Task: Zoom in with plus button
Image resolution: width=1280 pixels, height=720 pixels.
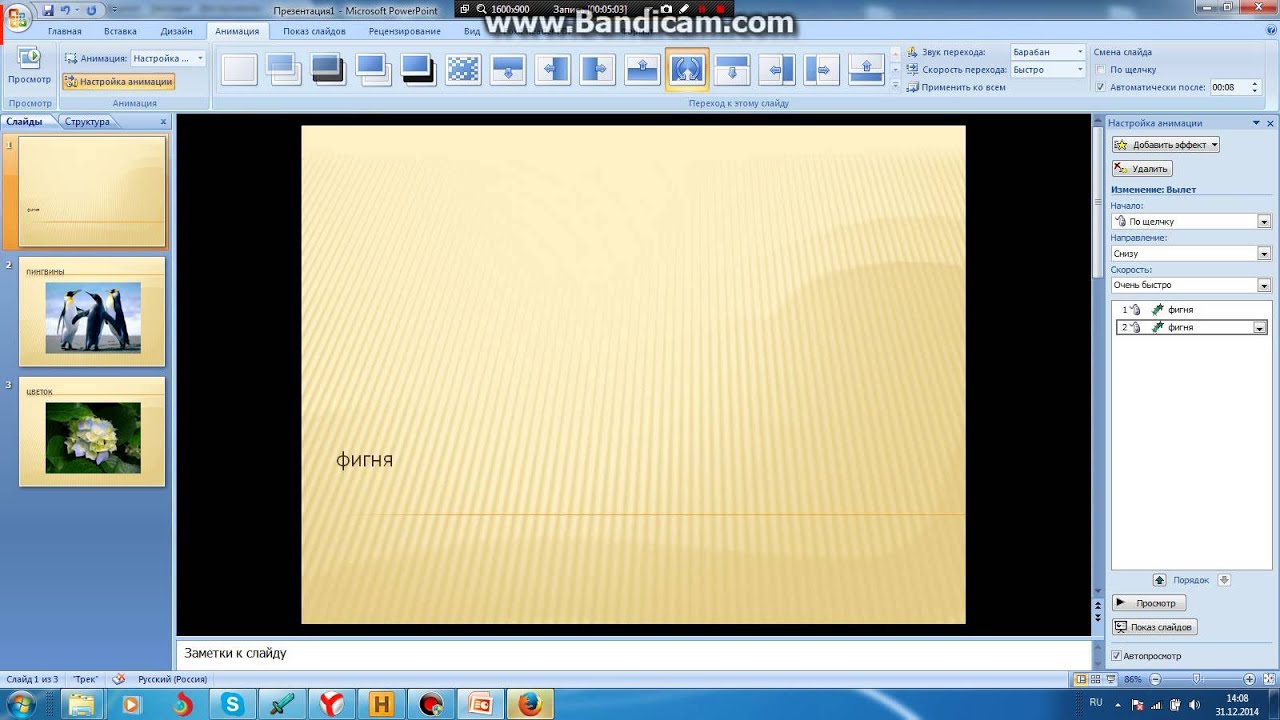Action: click(1251, 679)
